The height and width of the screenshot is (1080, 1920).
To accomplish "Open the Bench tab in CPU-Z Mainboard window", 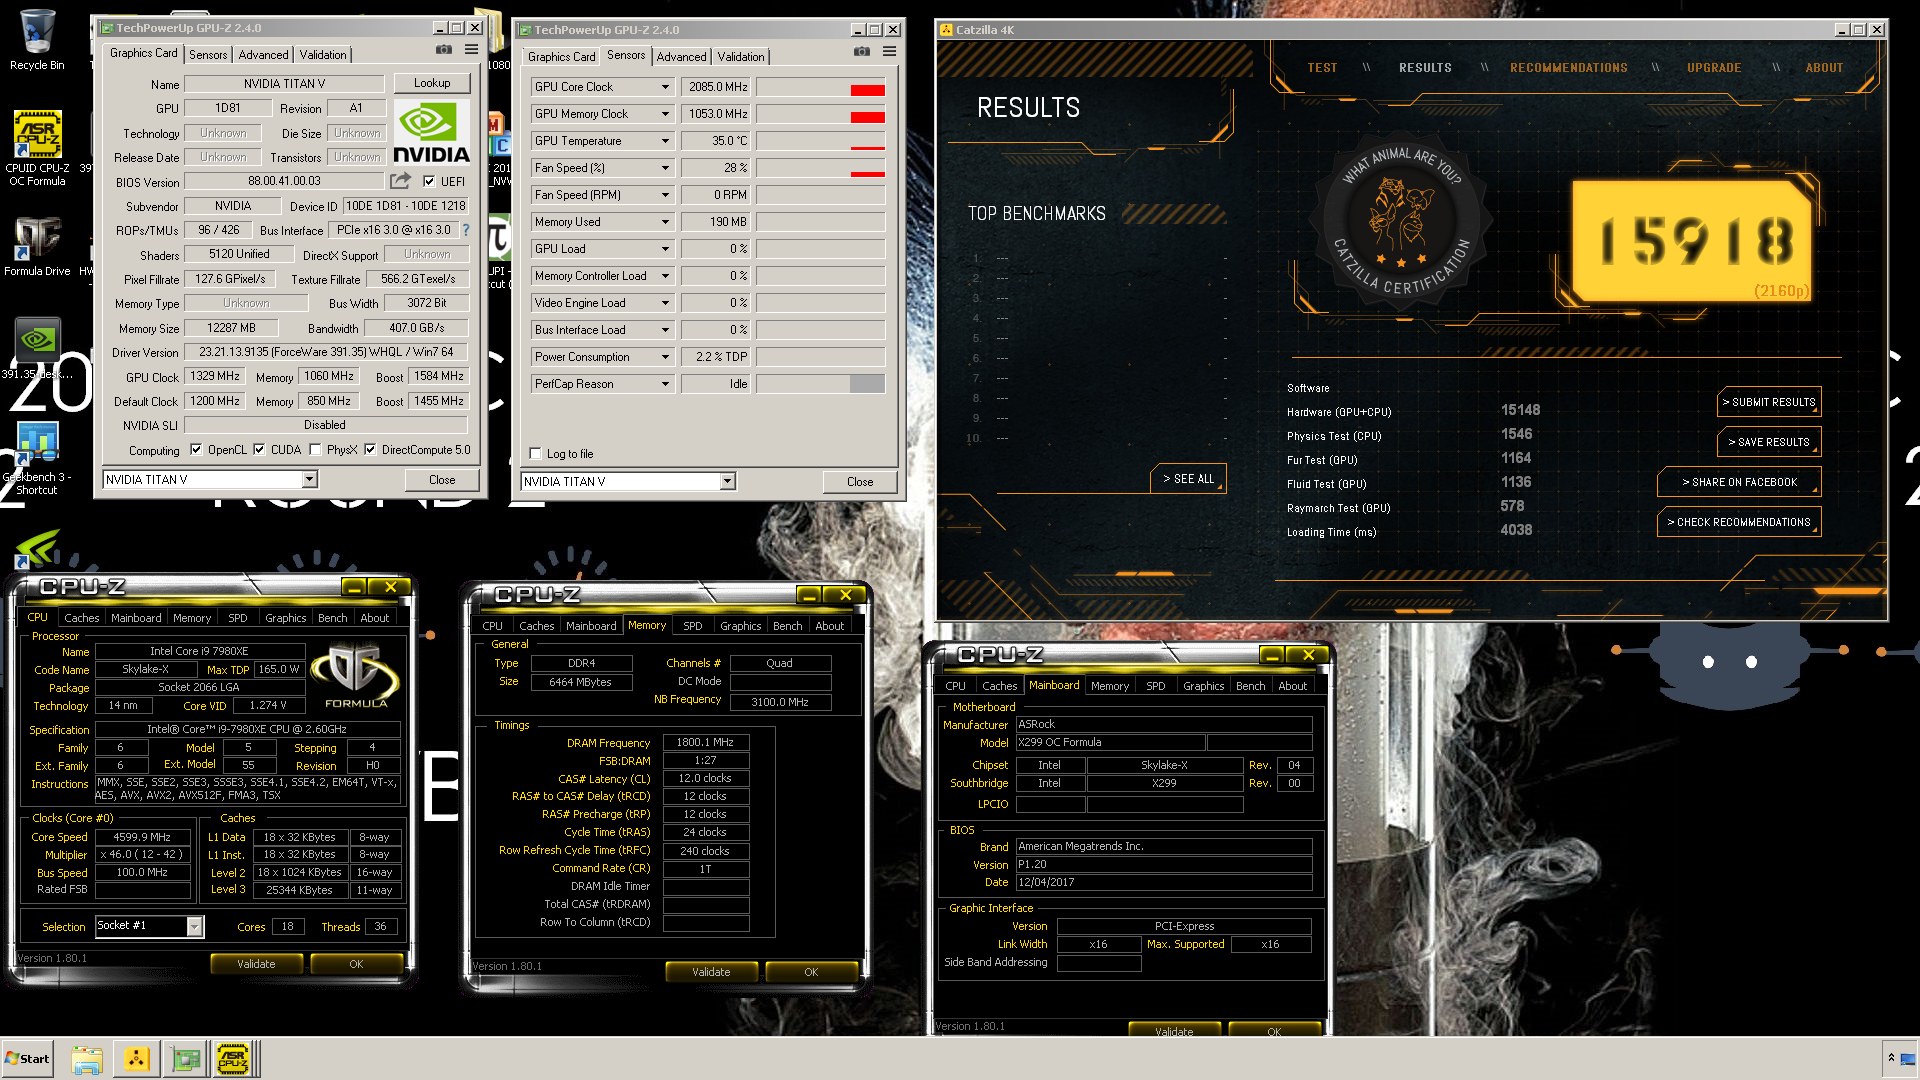I will click(1250, 686).
